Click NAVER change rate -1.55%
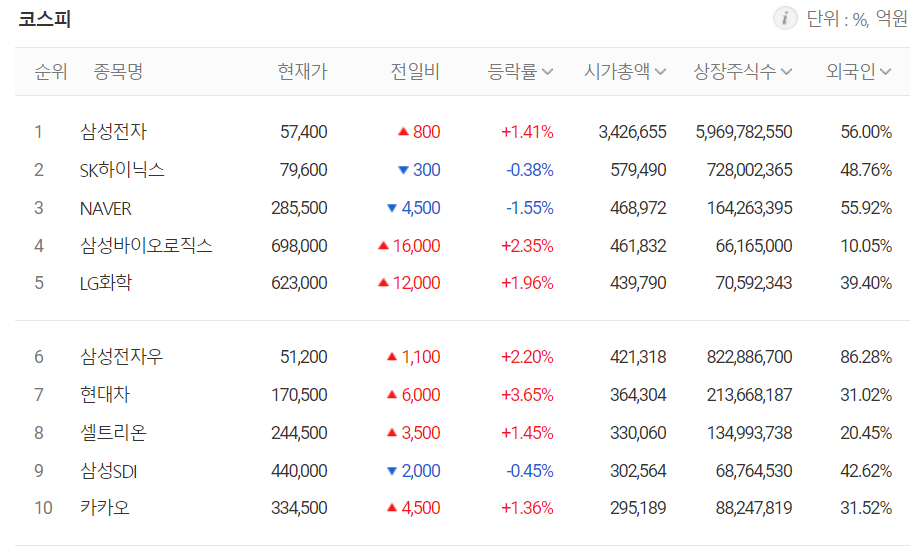This screenshot has width=922, height=558. pyautogui.click(x=530, y=208)
